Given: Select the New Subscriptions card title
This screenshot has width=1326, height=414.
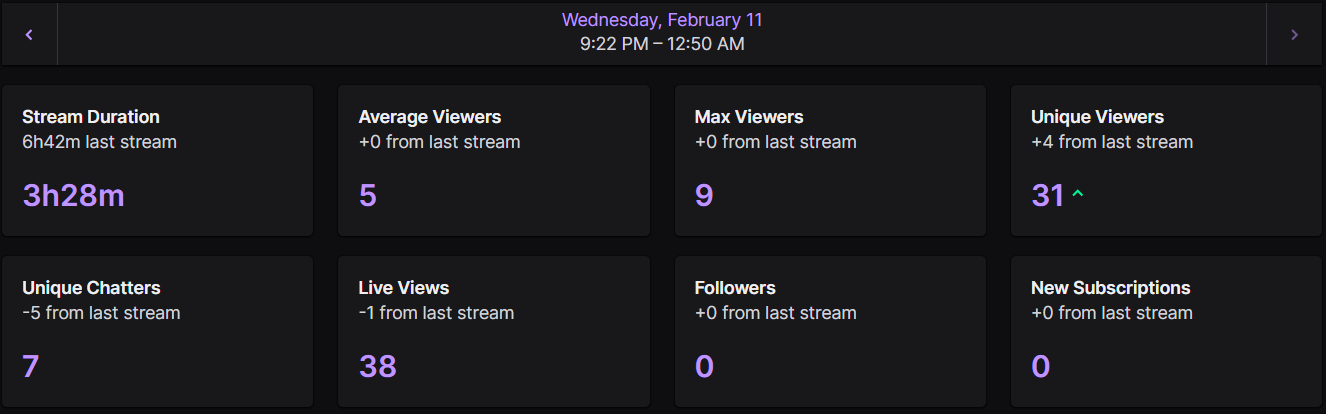Looking at the screenshot, I should click(x=1110, y=288).
